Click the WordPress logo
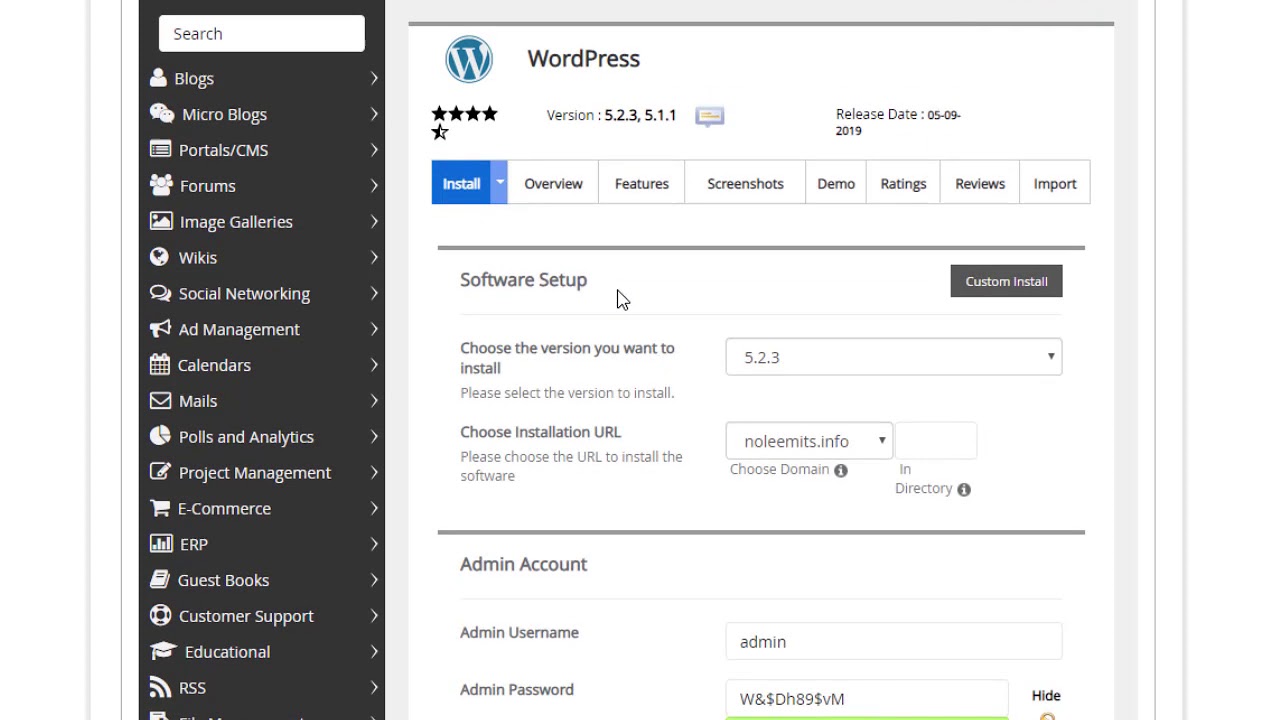The height and width of the screenshot is (720, 1280). (469, 59)
